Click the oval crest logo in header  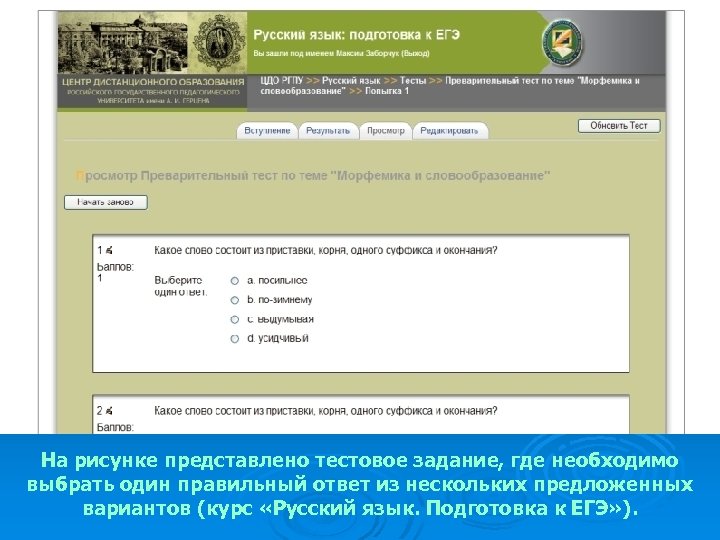click(219, 44)
